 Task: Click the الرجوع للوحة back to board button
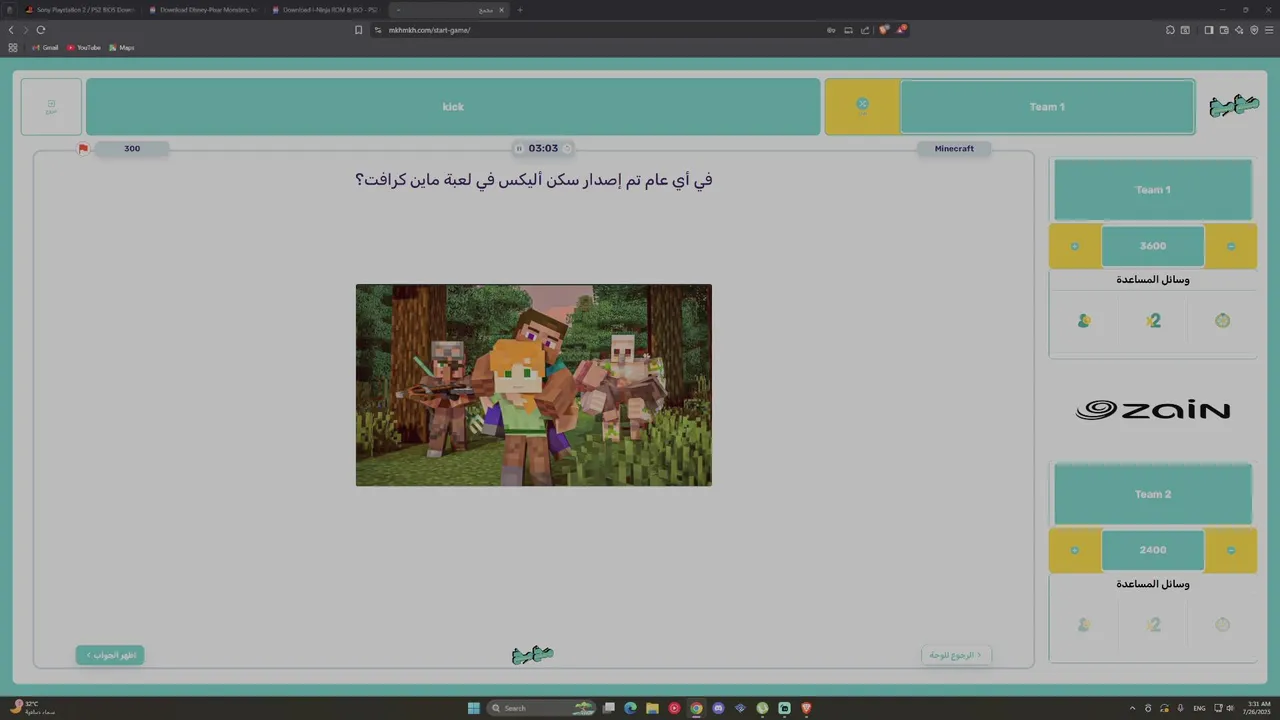tap(956, 655)
